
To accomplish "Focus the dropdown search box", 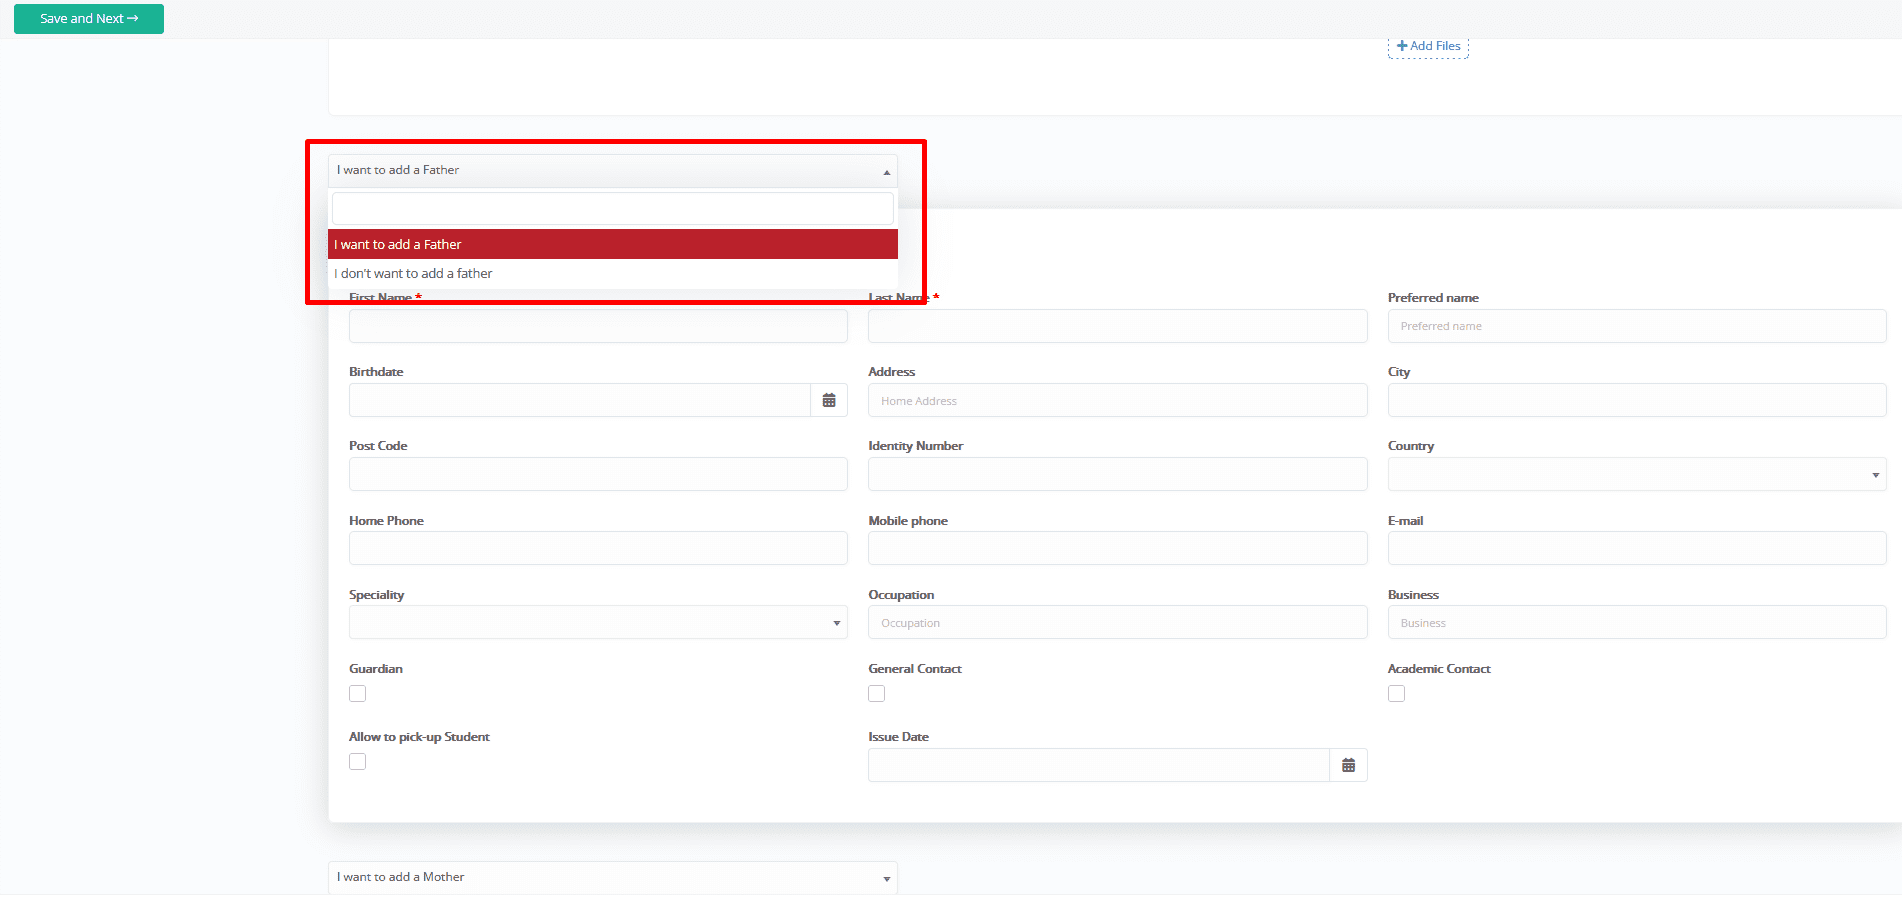I will [613, 209].
